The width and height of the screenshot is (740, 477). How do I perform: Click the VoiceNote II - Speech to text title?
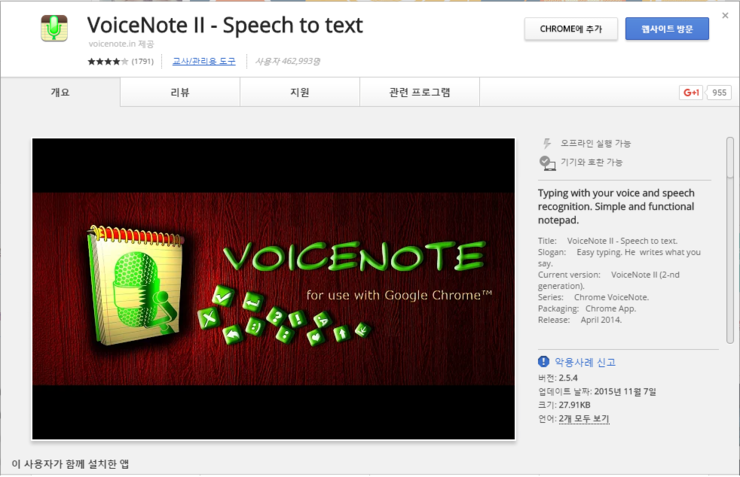225,25
